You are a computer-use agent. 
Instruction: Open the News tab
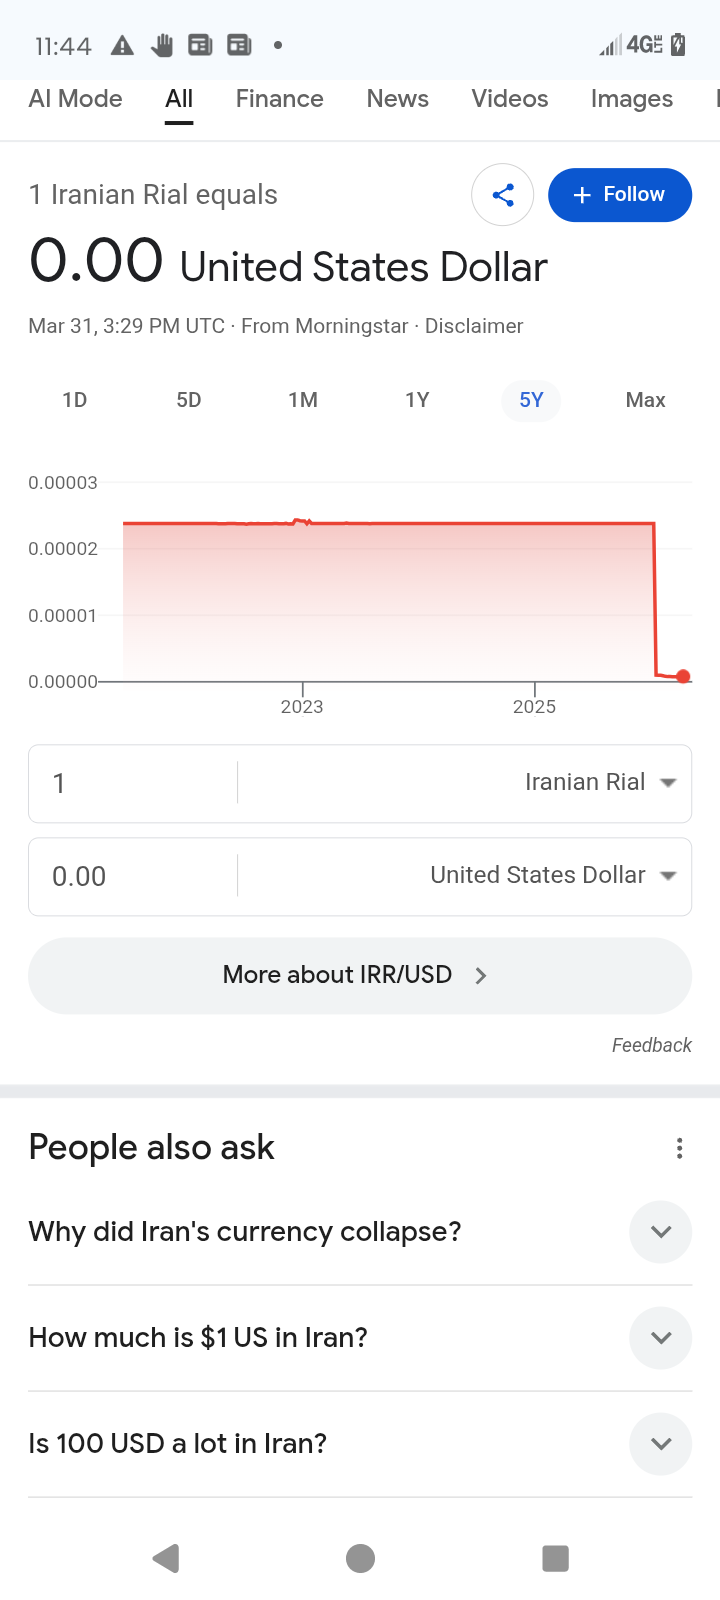coord(397,99)
